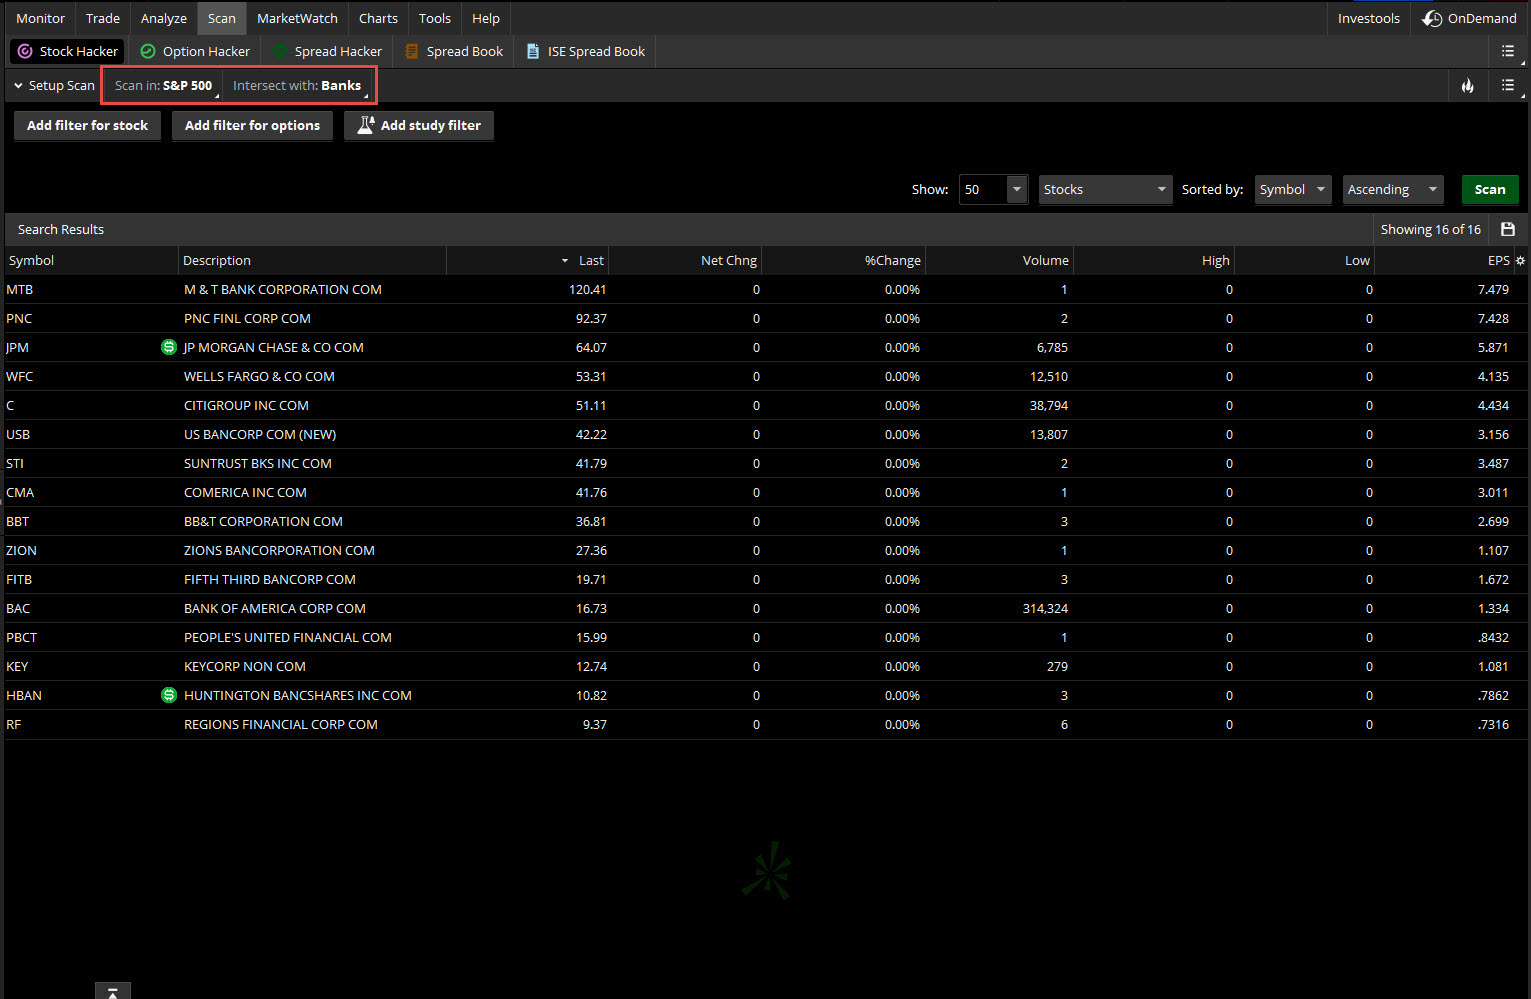Click KEYCORP NON COM description

click(x=245, y=666)
